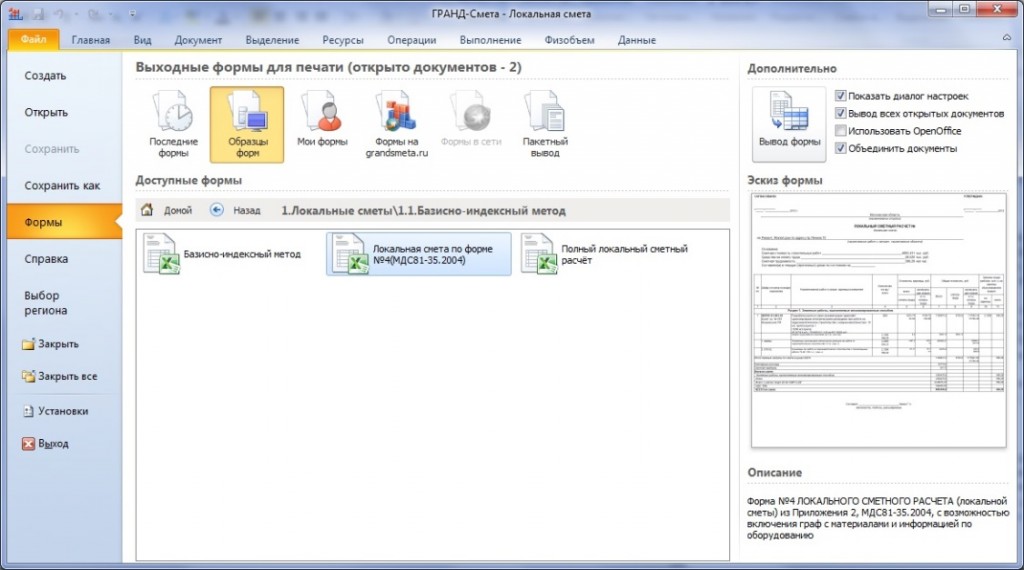Viewport: 1024px width, 570px height.
Task: Select the Базисно-индексный метод form
Action: coord(223,254)
